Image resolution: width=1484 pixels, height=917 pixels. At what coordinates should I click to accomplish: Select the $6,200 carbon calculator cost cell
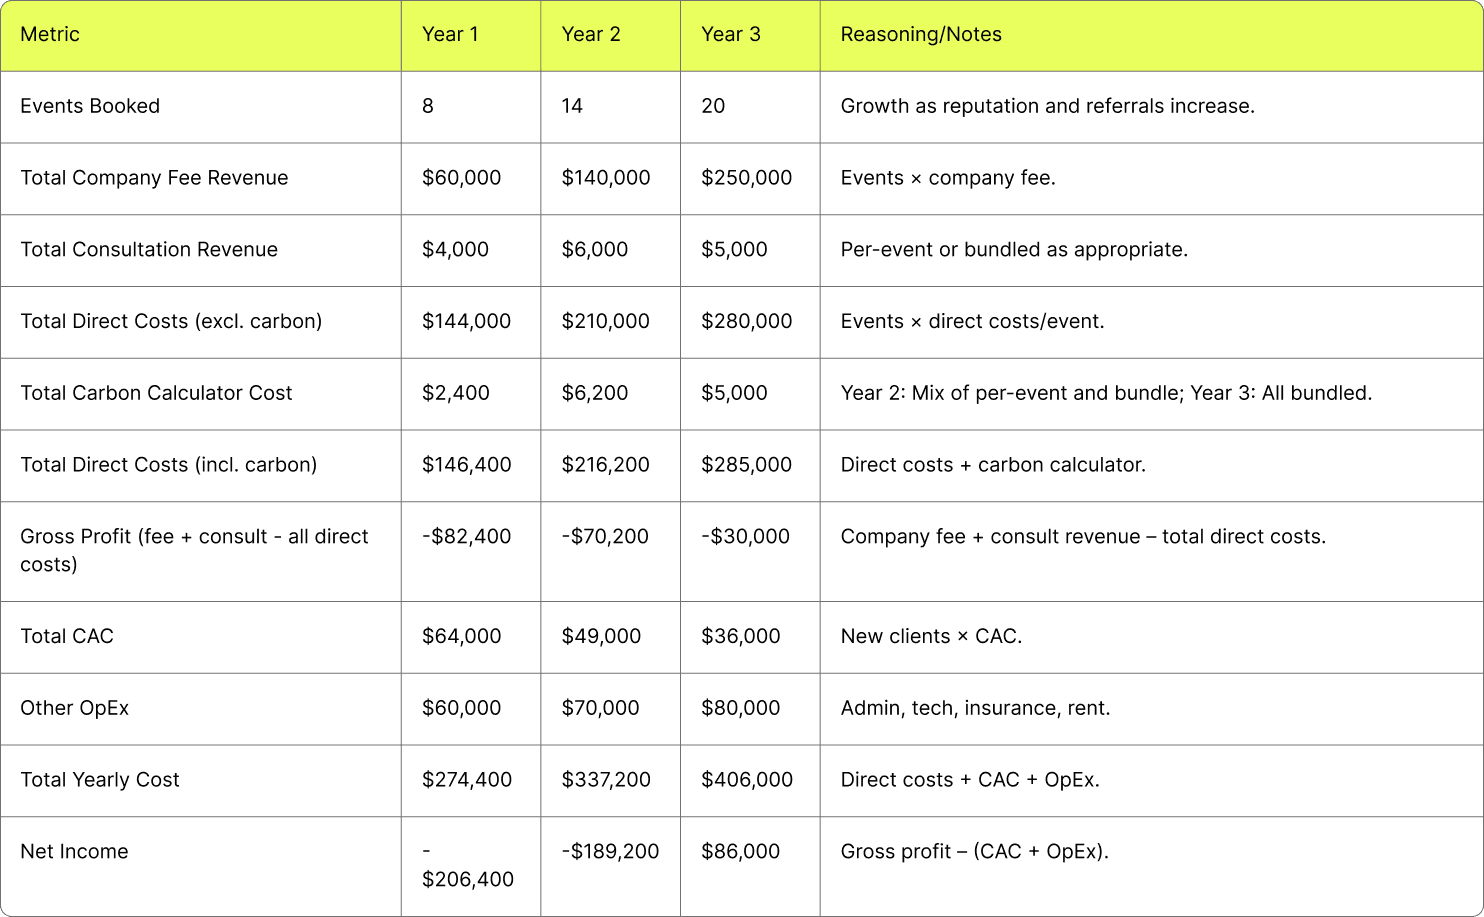point(595,393)
